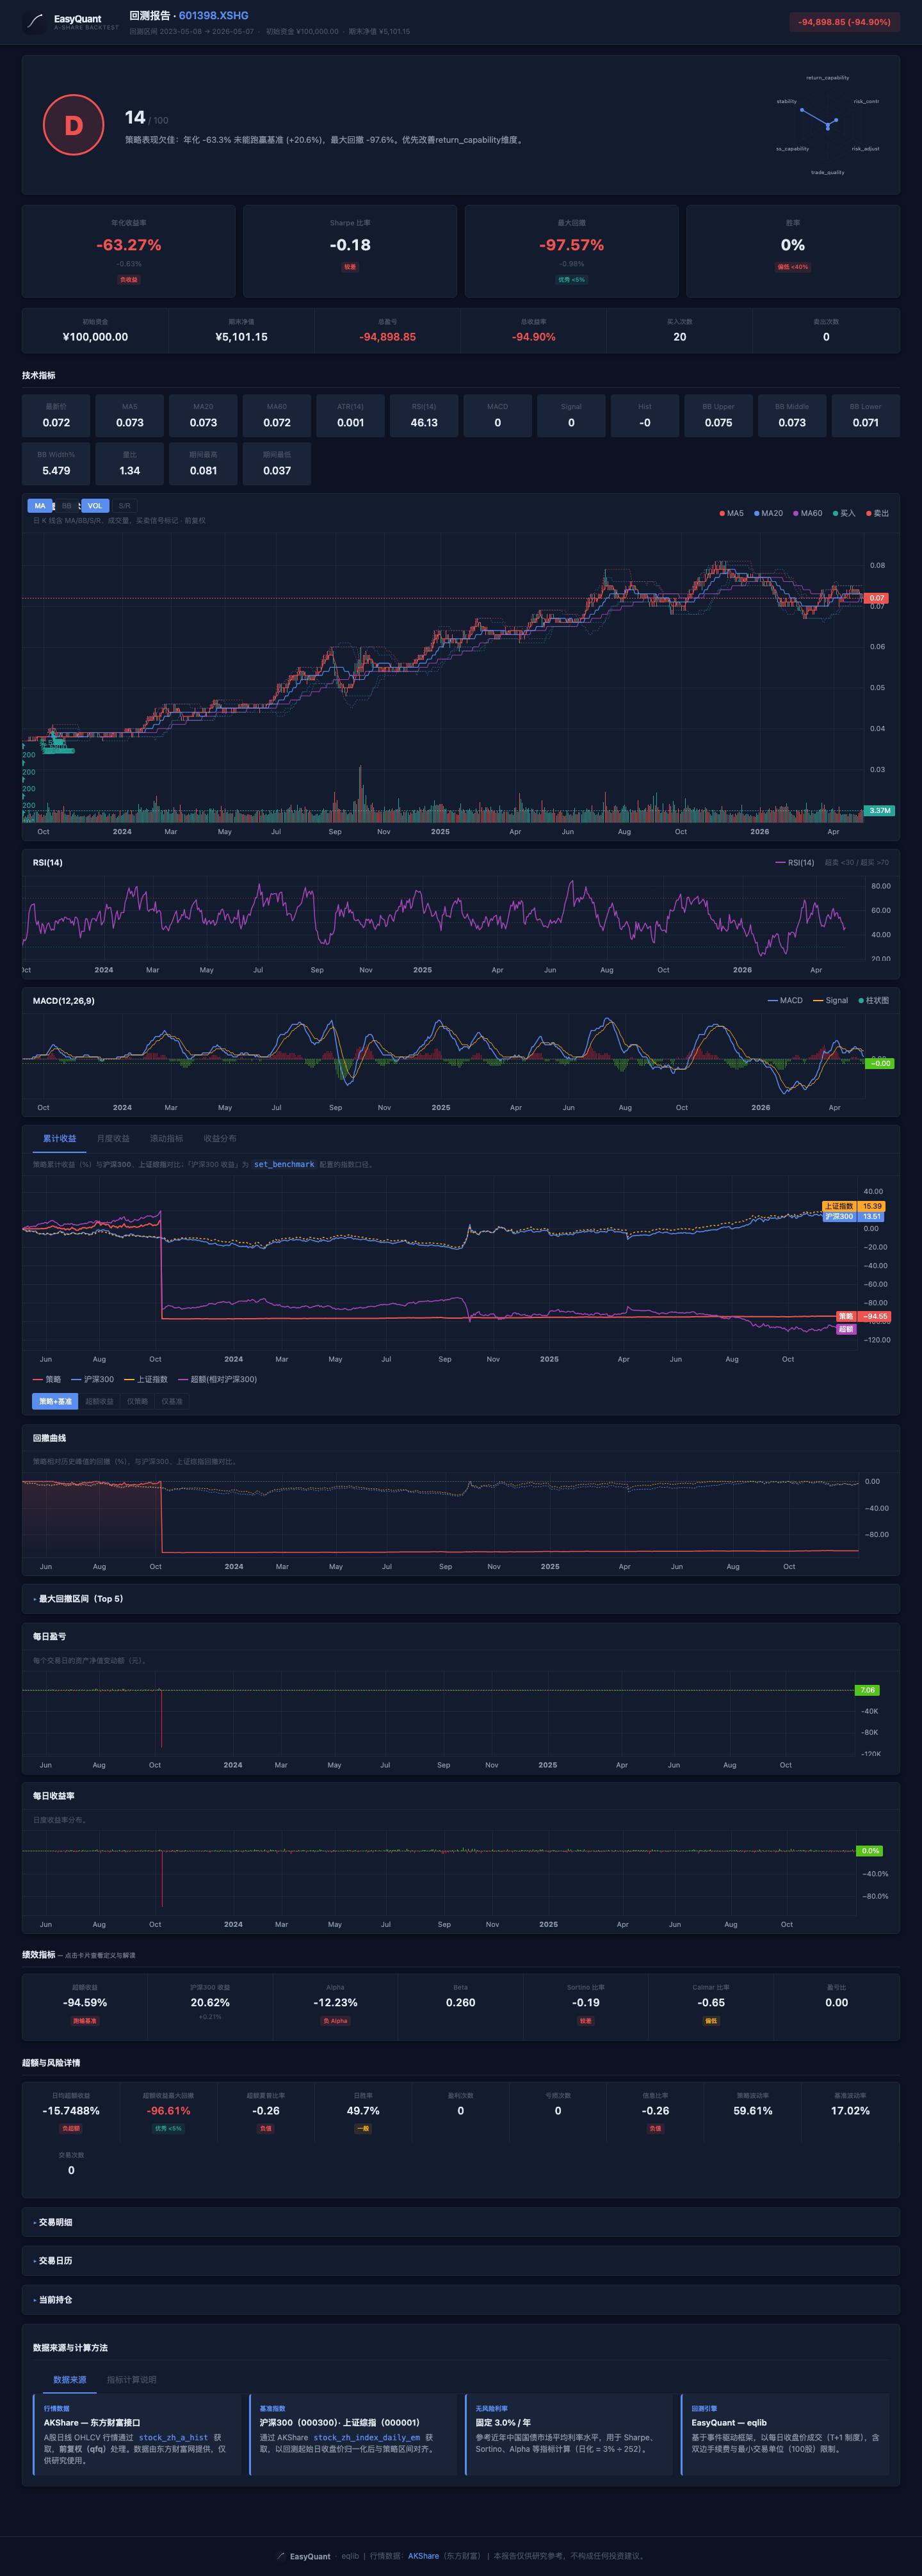Toggle the MA overlay on the K-line chart
The image size is (922, 2576).
40,506
